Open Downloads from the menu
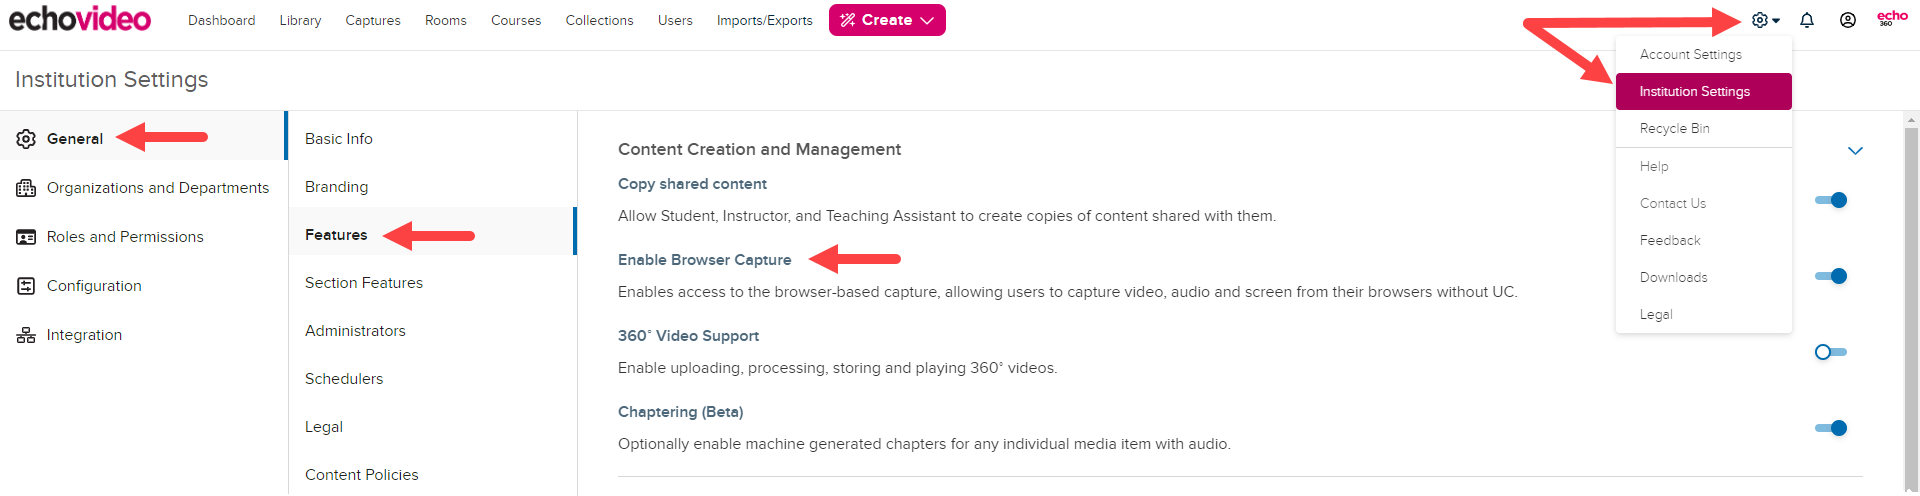Viewport: 1920px width, 496px height. point(1704,277)
